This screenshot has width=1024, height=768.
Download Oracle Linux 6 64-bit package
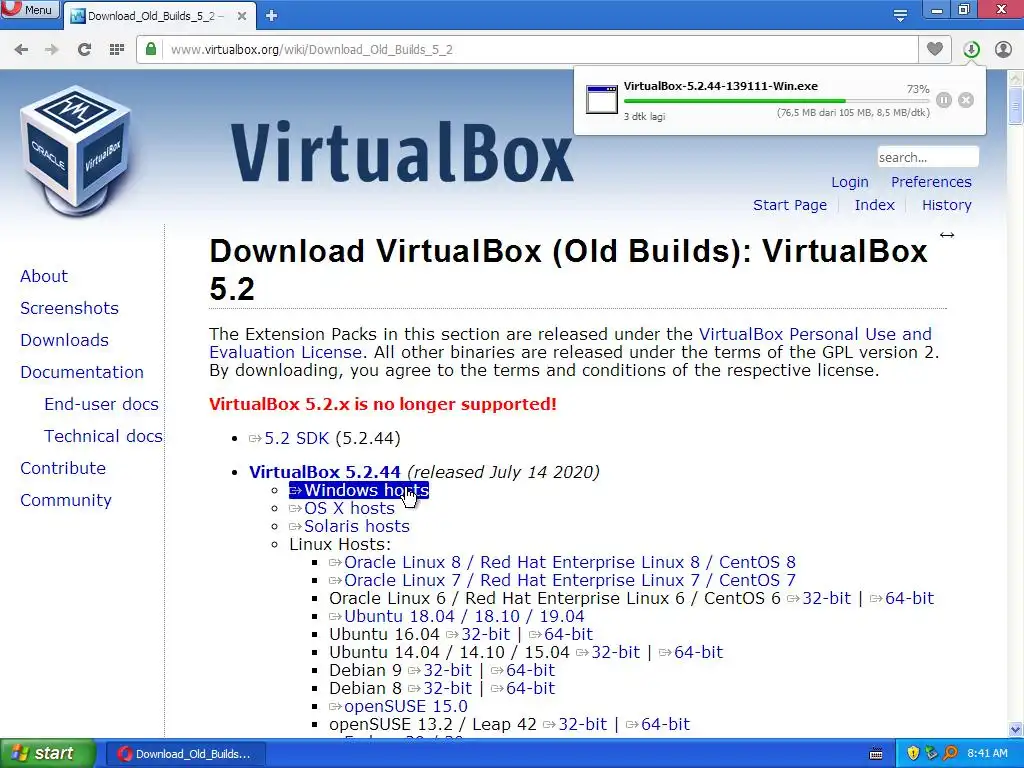point(902,598)
